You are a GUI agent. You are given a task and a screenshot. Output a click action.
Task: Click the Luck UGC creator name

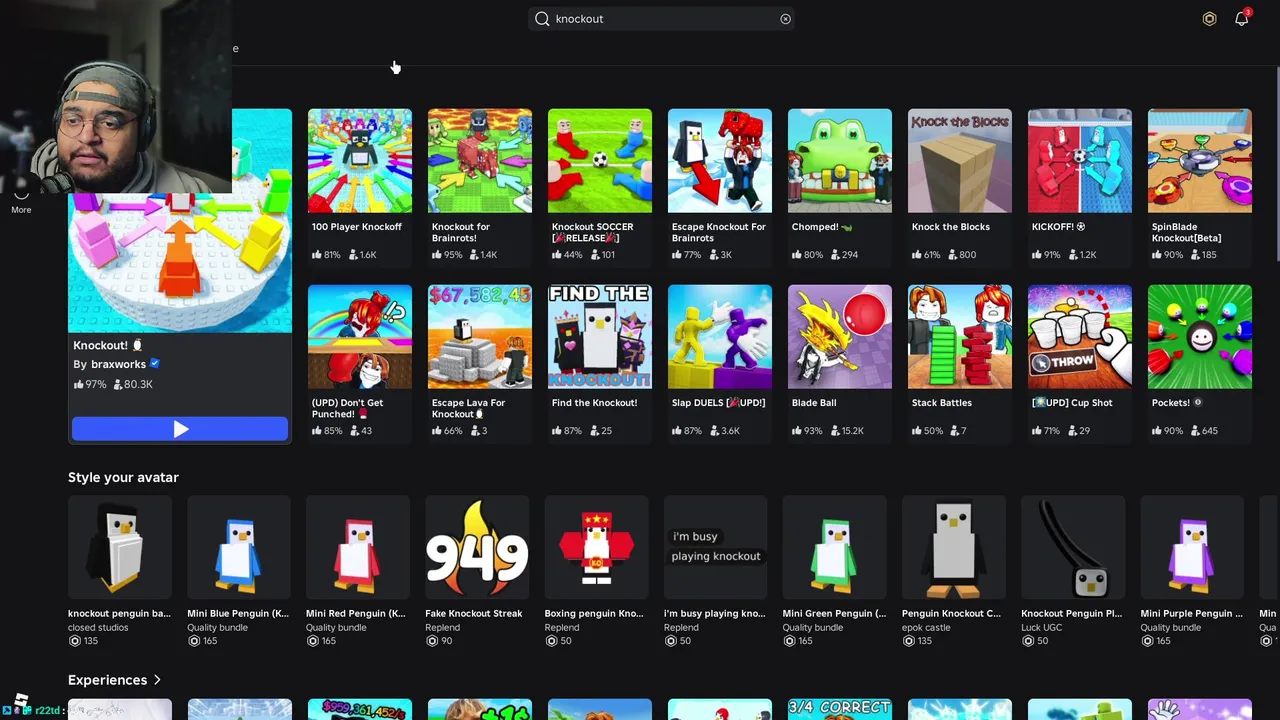coord(1043,628)
